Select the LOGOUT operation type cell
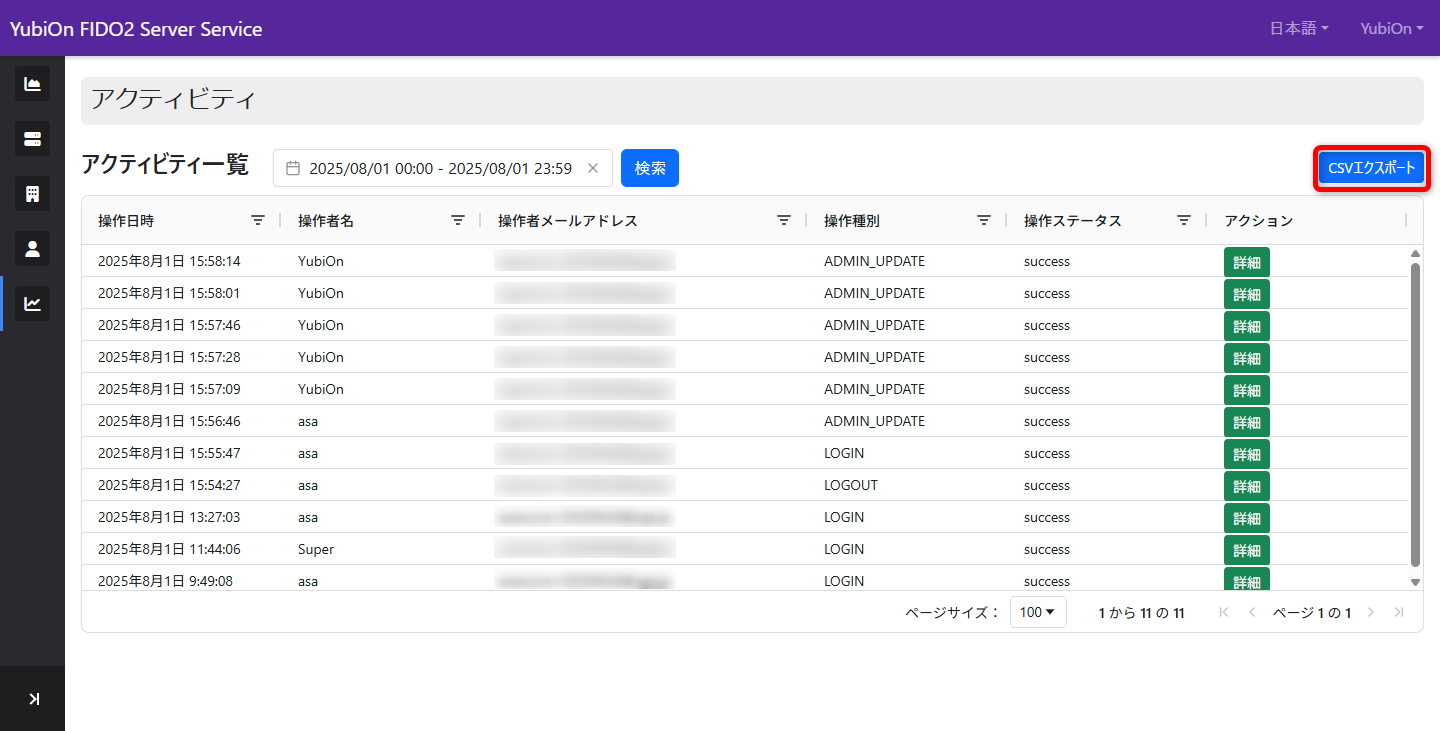The height and width of the screenshot is (731, 1440). point(851,485)
